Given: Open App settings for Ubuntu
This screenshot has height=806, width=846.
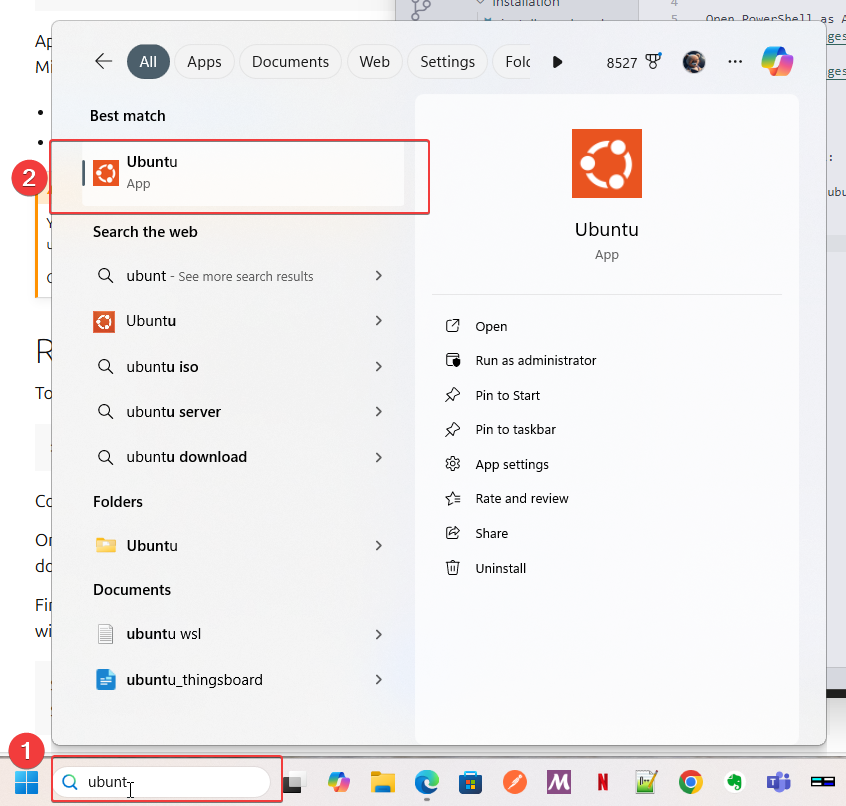Looking at the screenshot, I should [x=511, y=465].
